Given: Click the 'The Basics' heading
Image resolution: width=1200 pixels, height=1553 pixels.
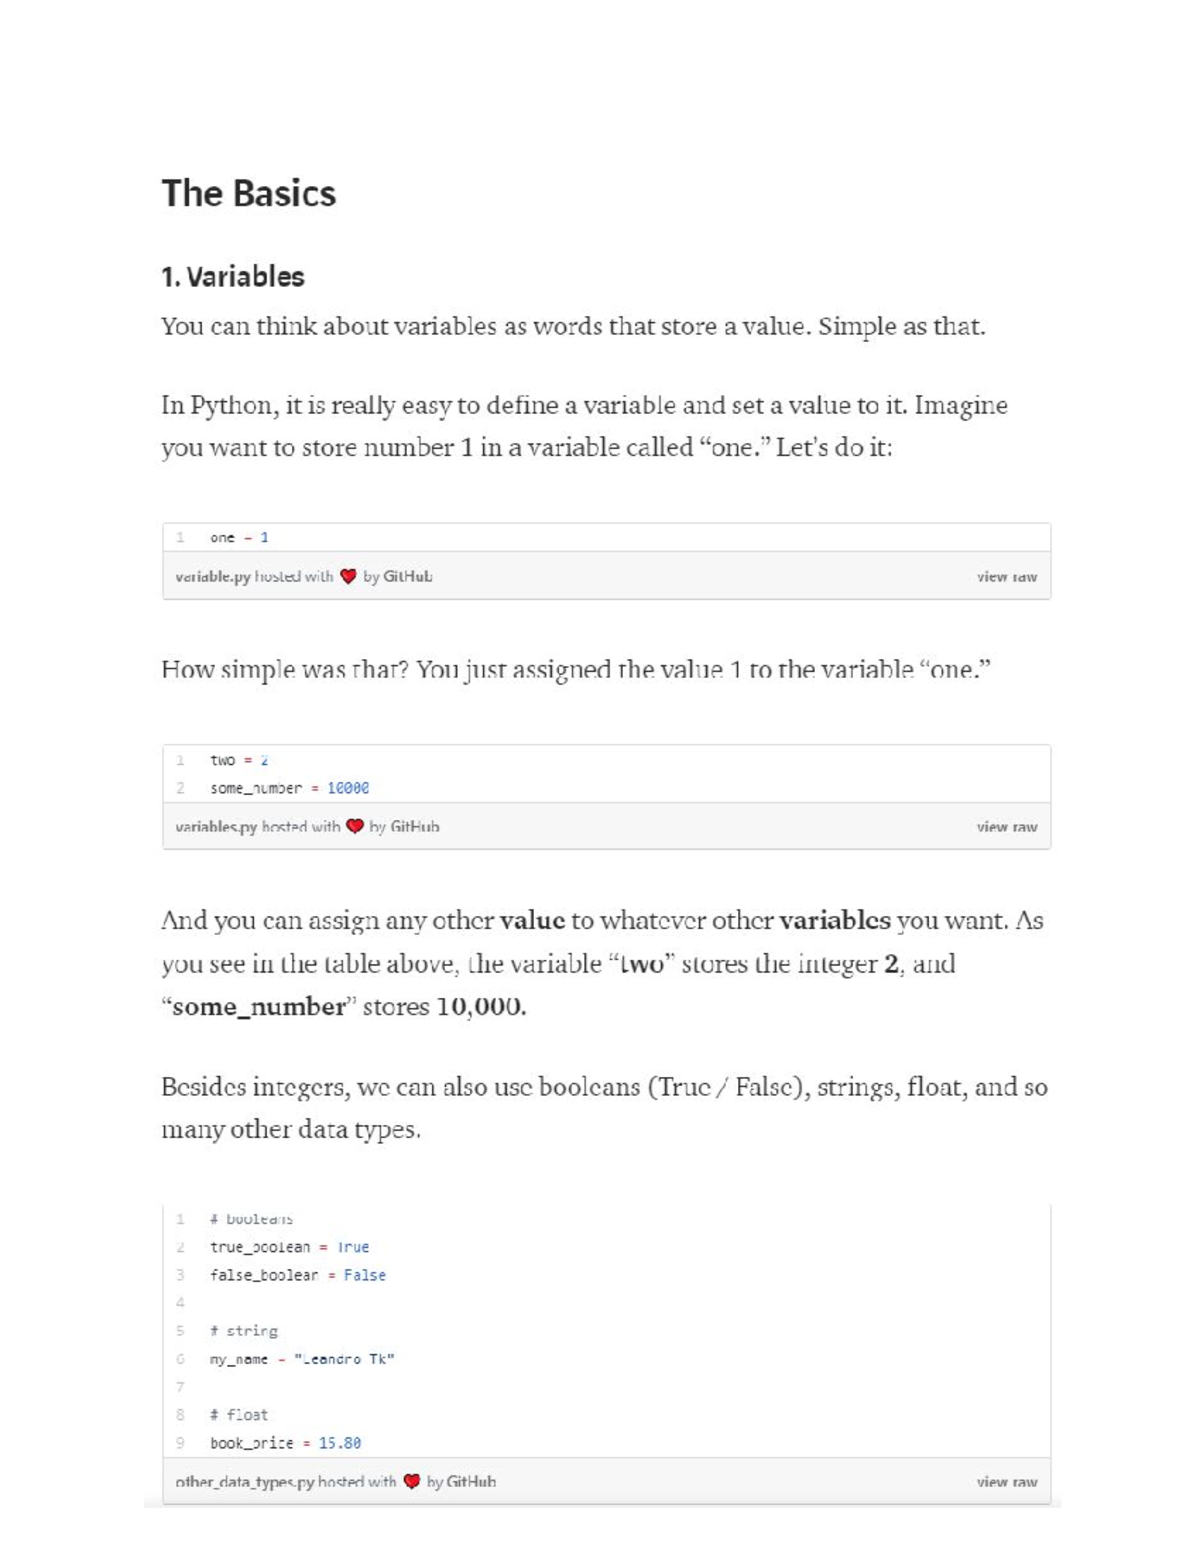Looking at the screenshot, I should point(249,193).
